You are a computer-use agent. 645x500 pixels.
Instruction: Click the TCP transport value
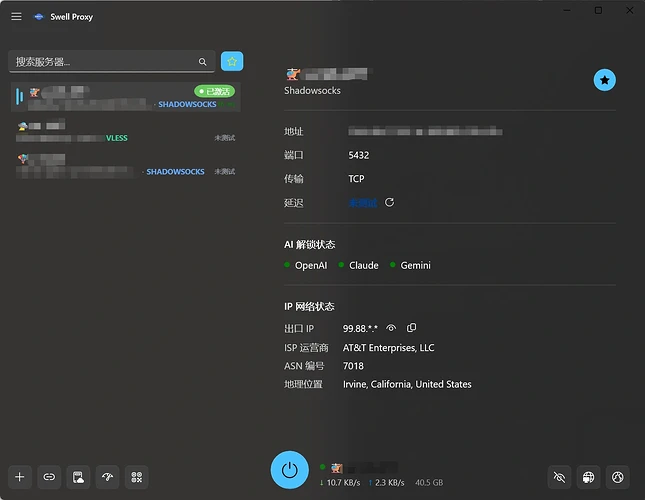point(356,178)
